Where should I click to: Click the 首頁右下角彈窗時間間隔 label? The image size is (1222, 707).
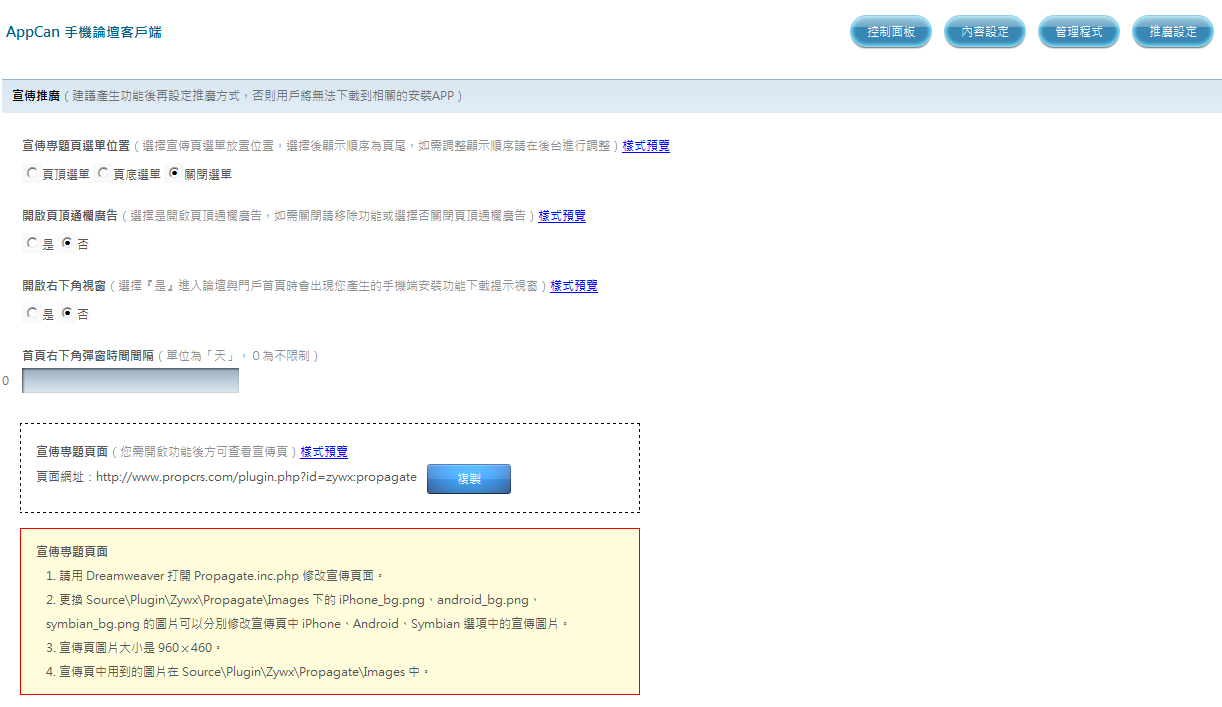pos(88,356)
